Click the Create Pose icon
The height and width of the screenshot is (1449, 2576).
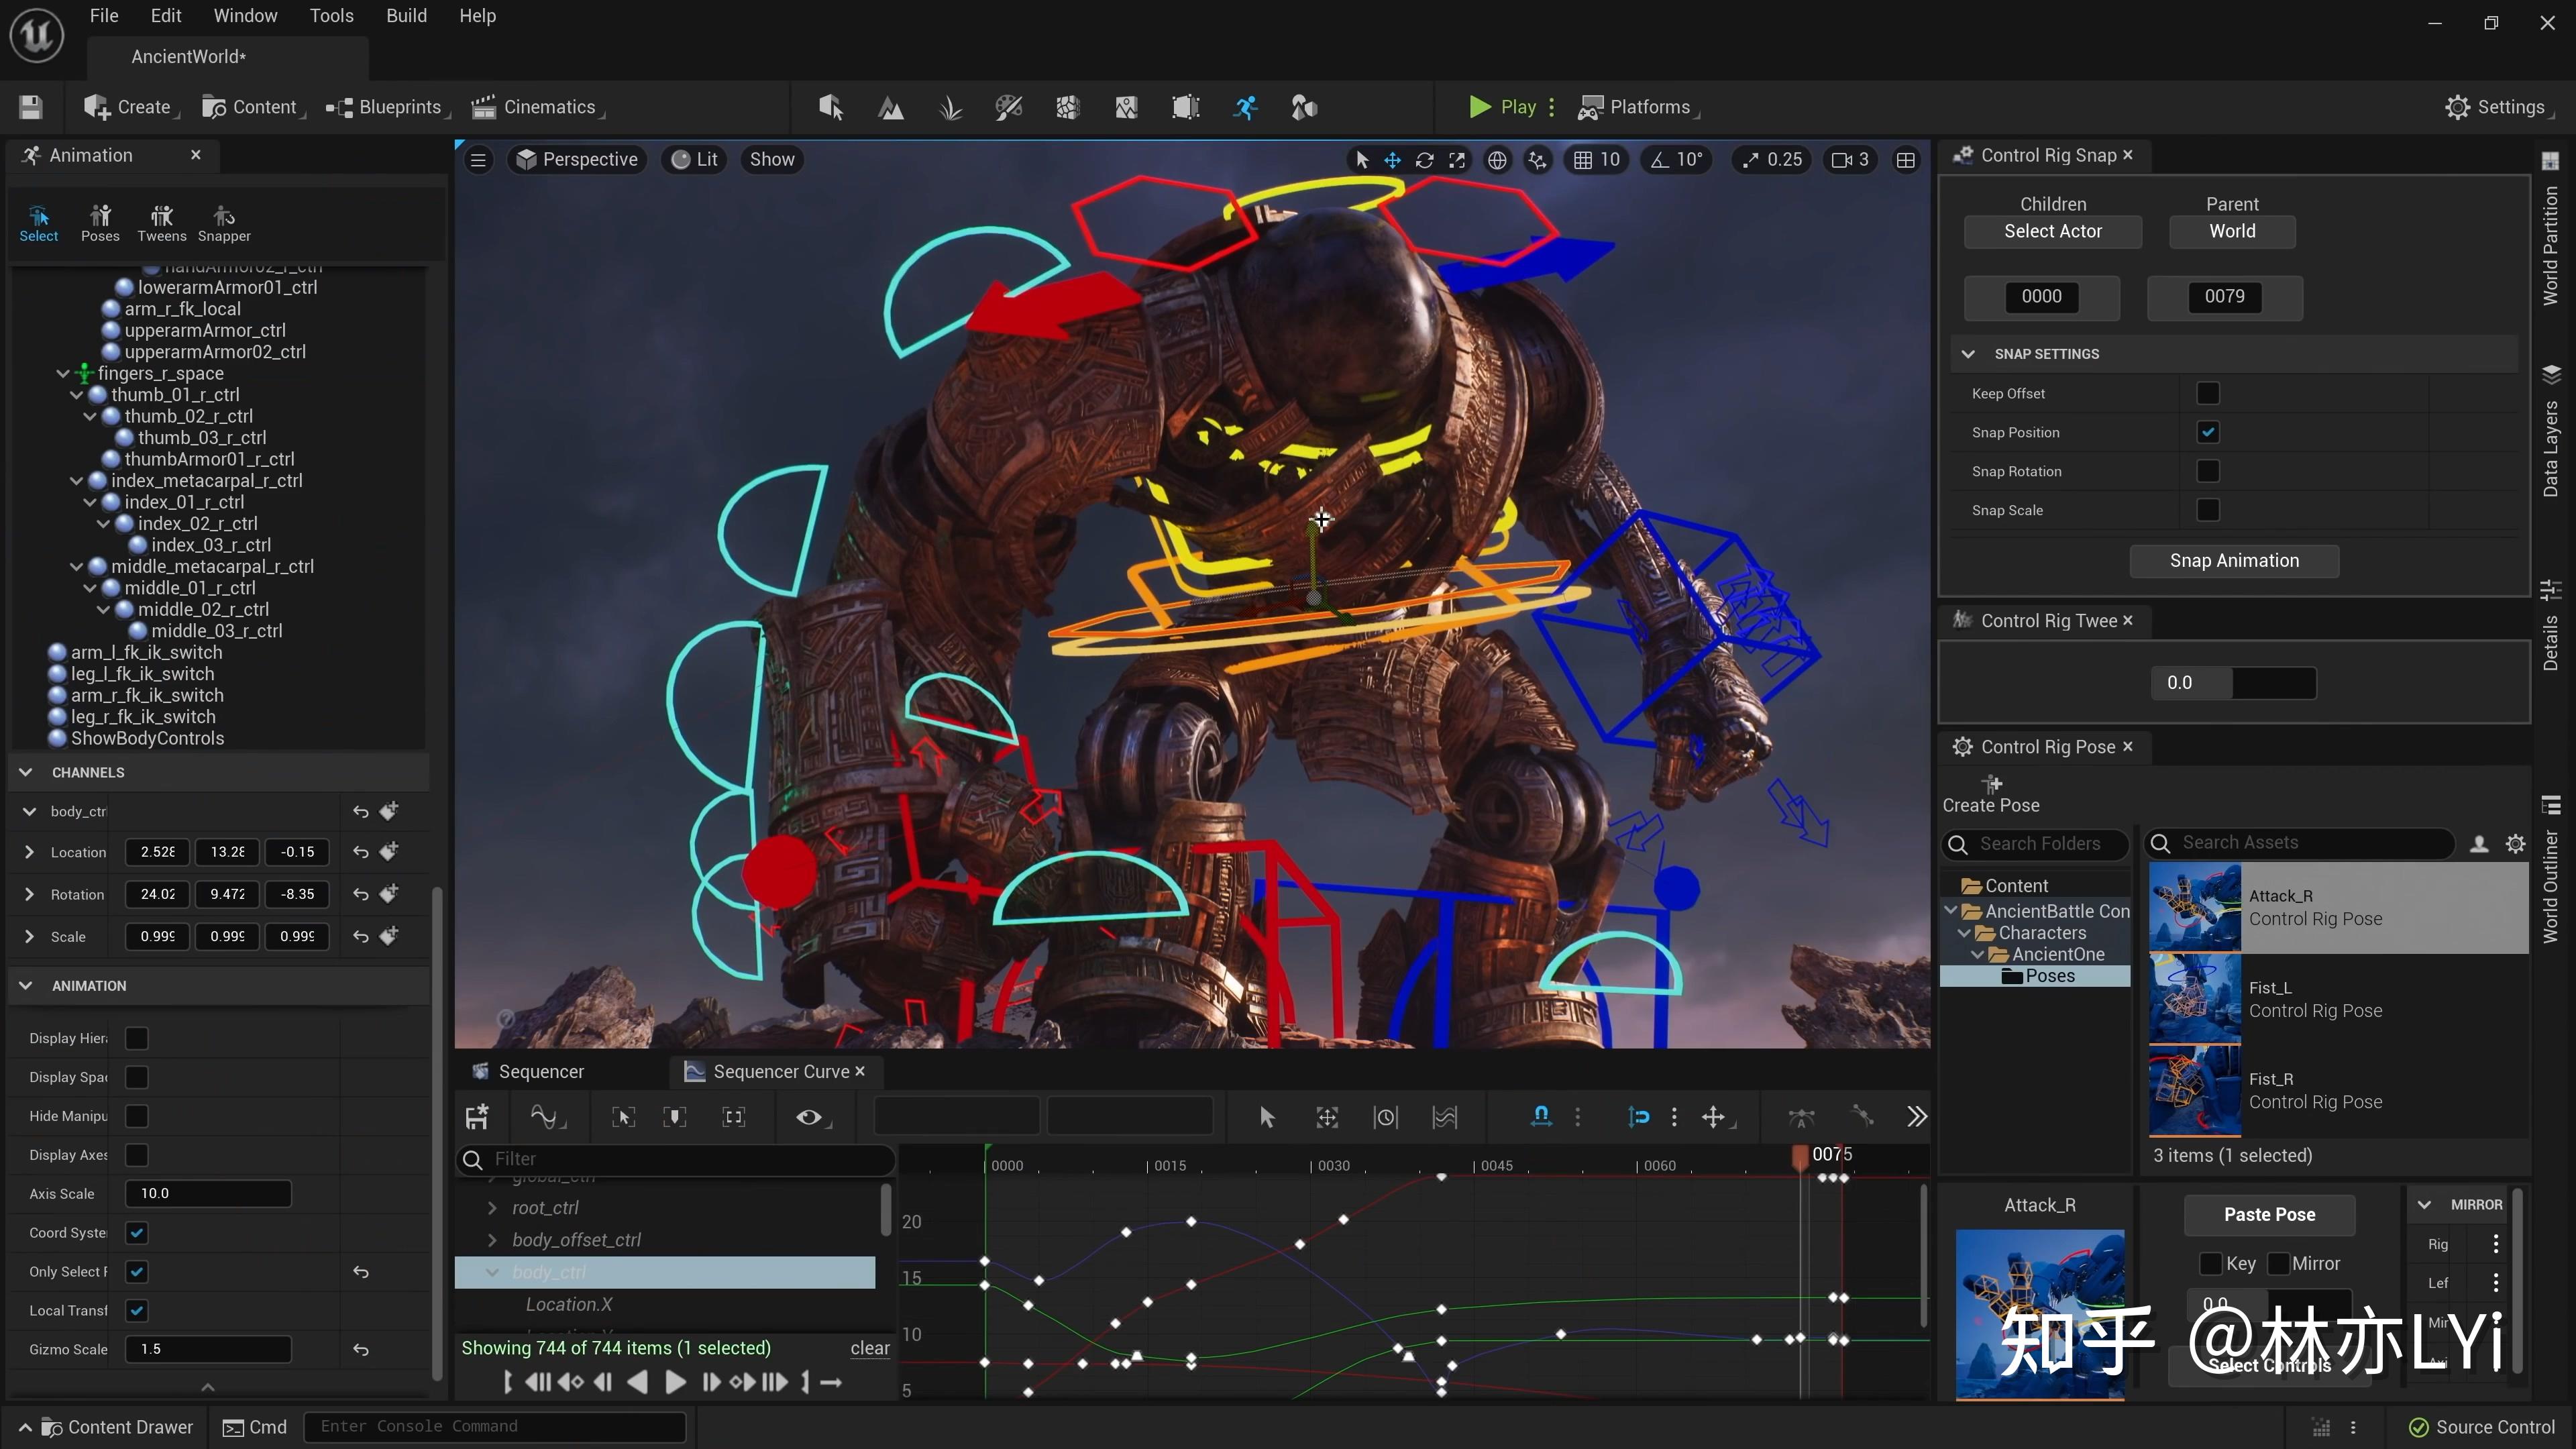click(x=1991, y=784)
